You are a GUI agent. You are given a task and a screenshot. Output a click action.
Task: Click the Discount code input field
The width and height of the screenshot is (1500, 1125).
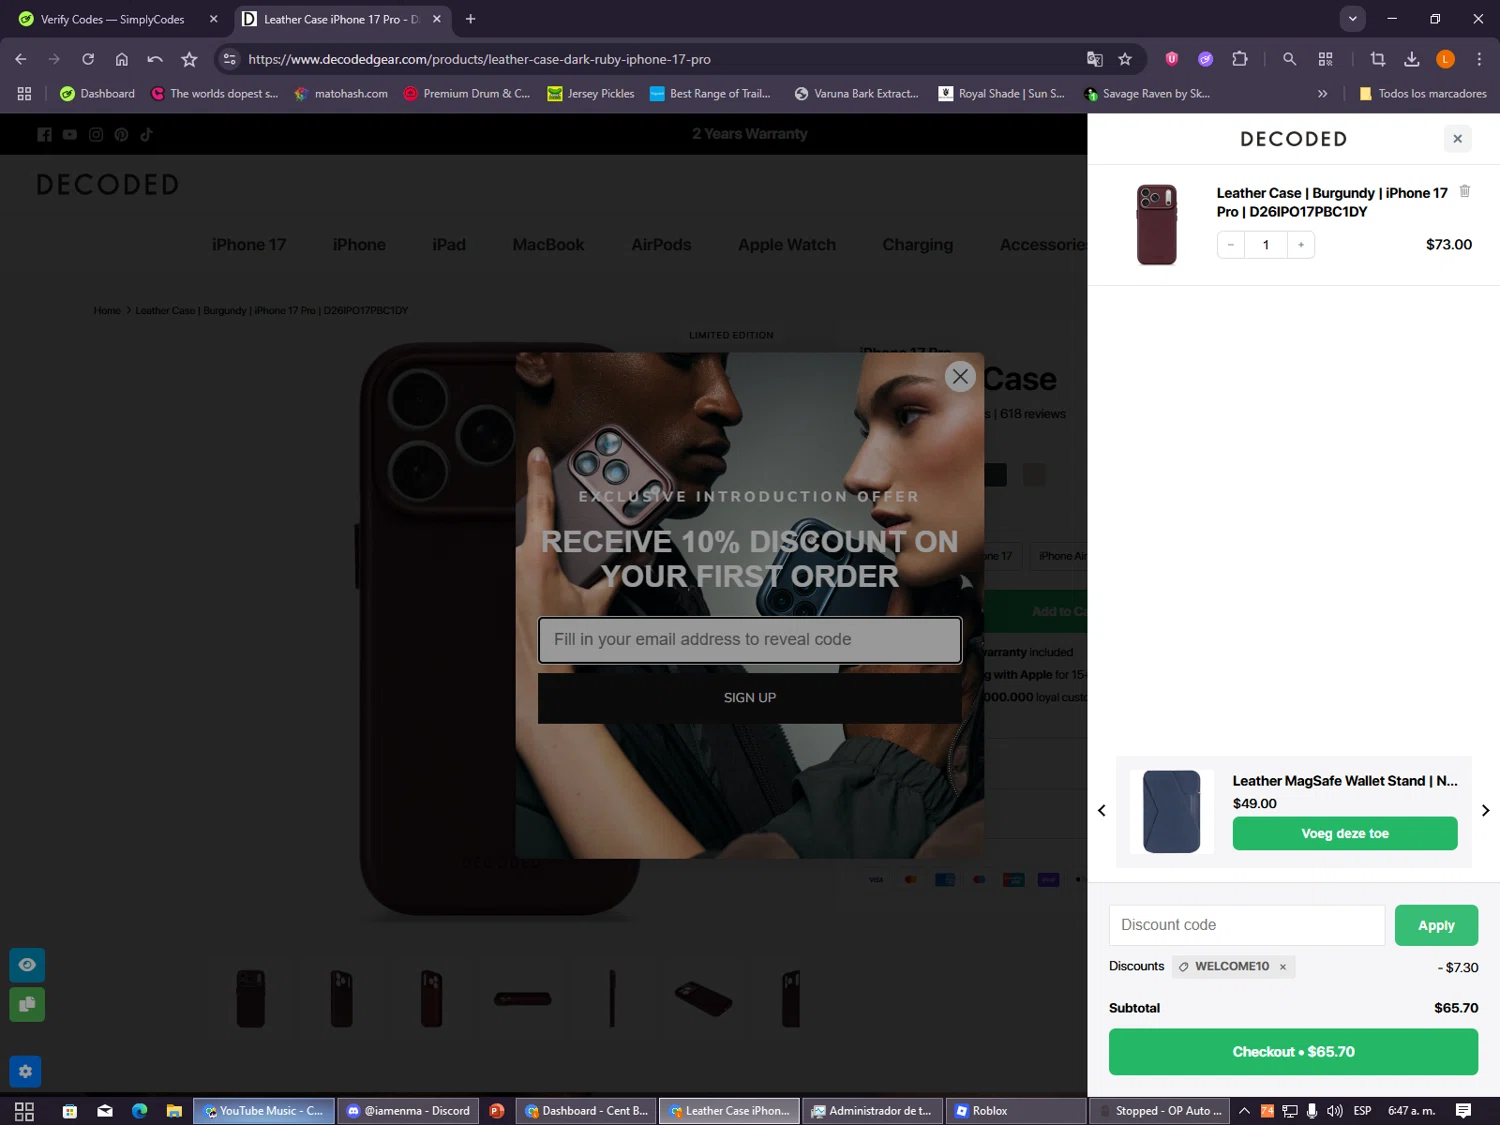pos(1247,925)
